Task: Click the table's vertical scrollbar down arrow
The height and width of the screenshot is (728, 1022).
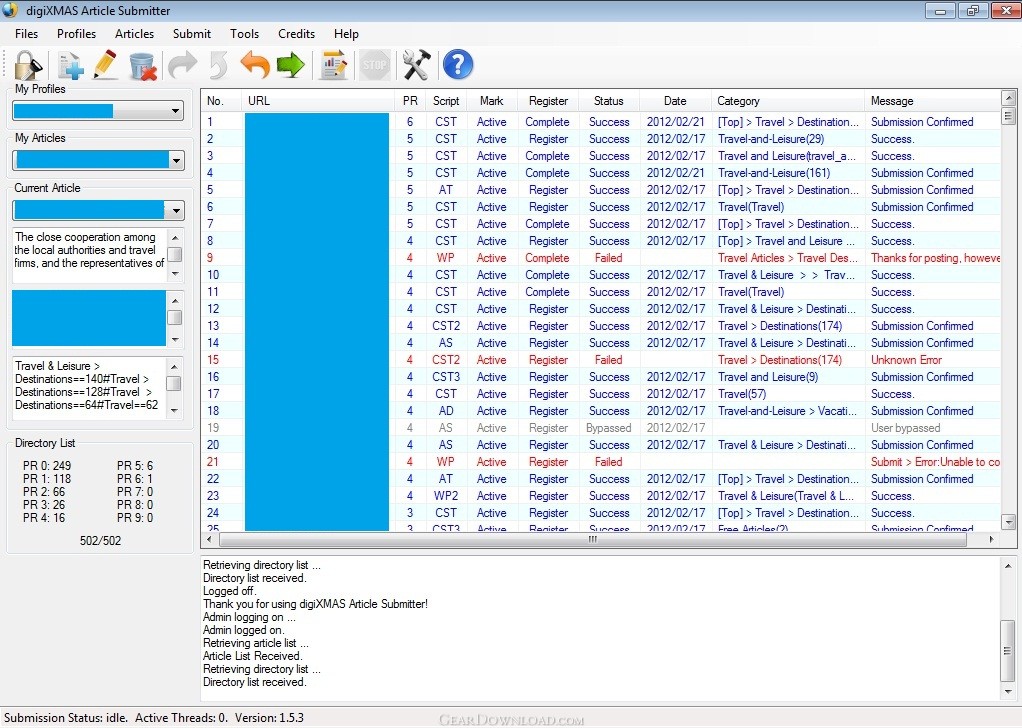Action: (1008, 522)
